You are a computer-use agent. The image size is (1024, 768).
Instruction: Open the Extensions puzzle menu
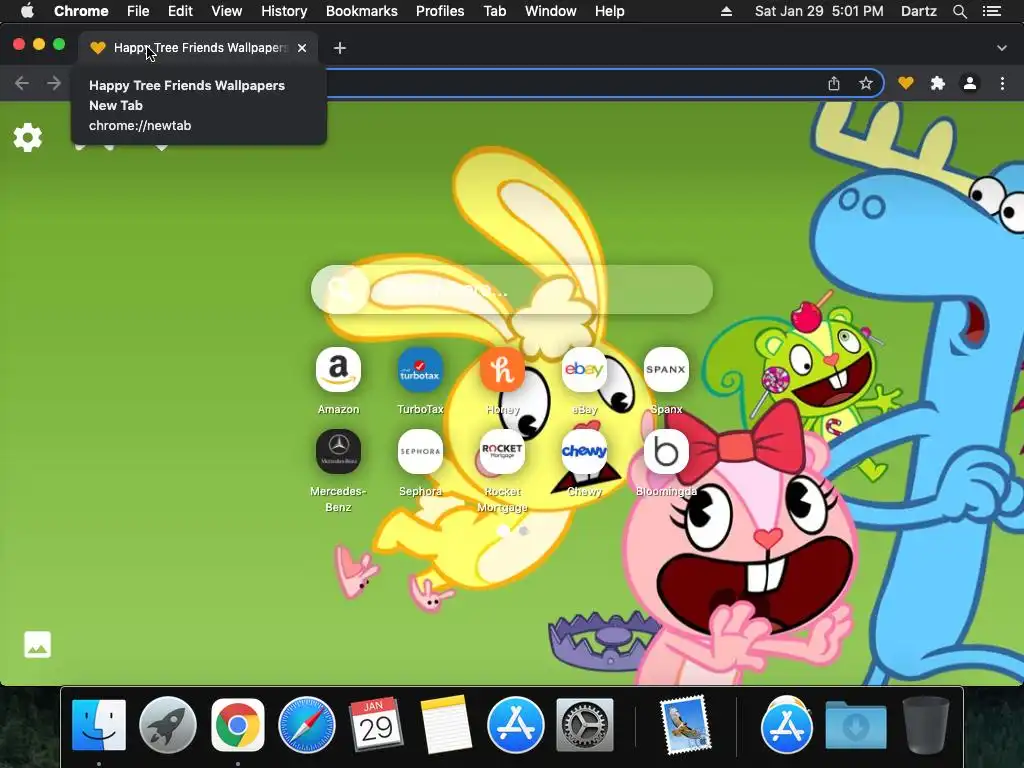pos(938,84)
